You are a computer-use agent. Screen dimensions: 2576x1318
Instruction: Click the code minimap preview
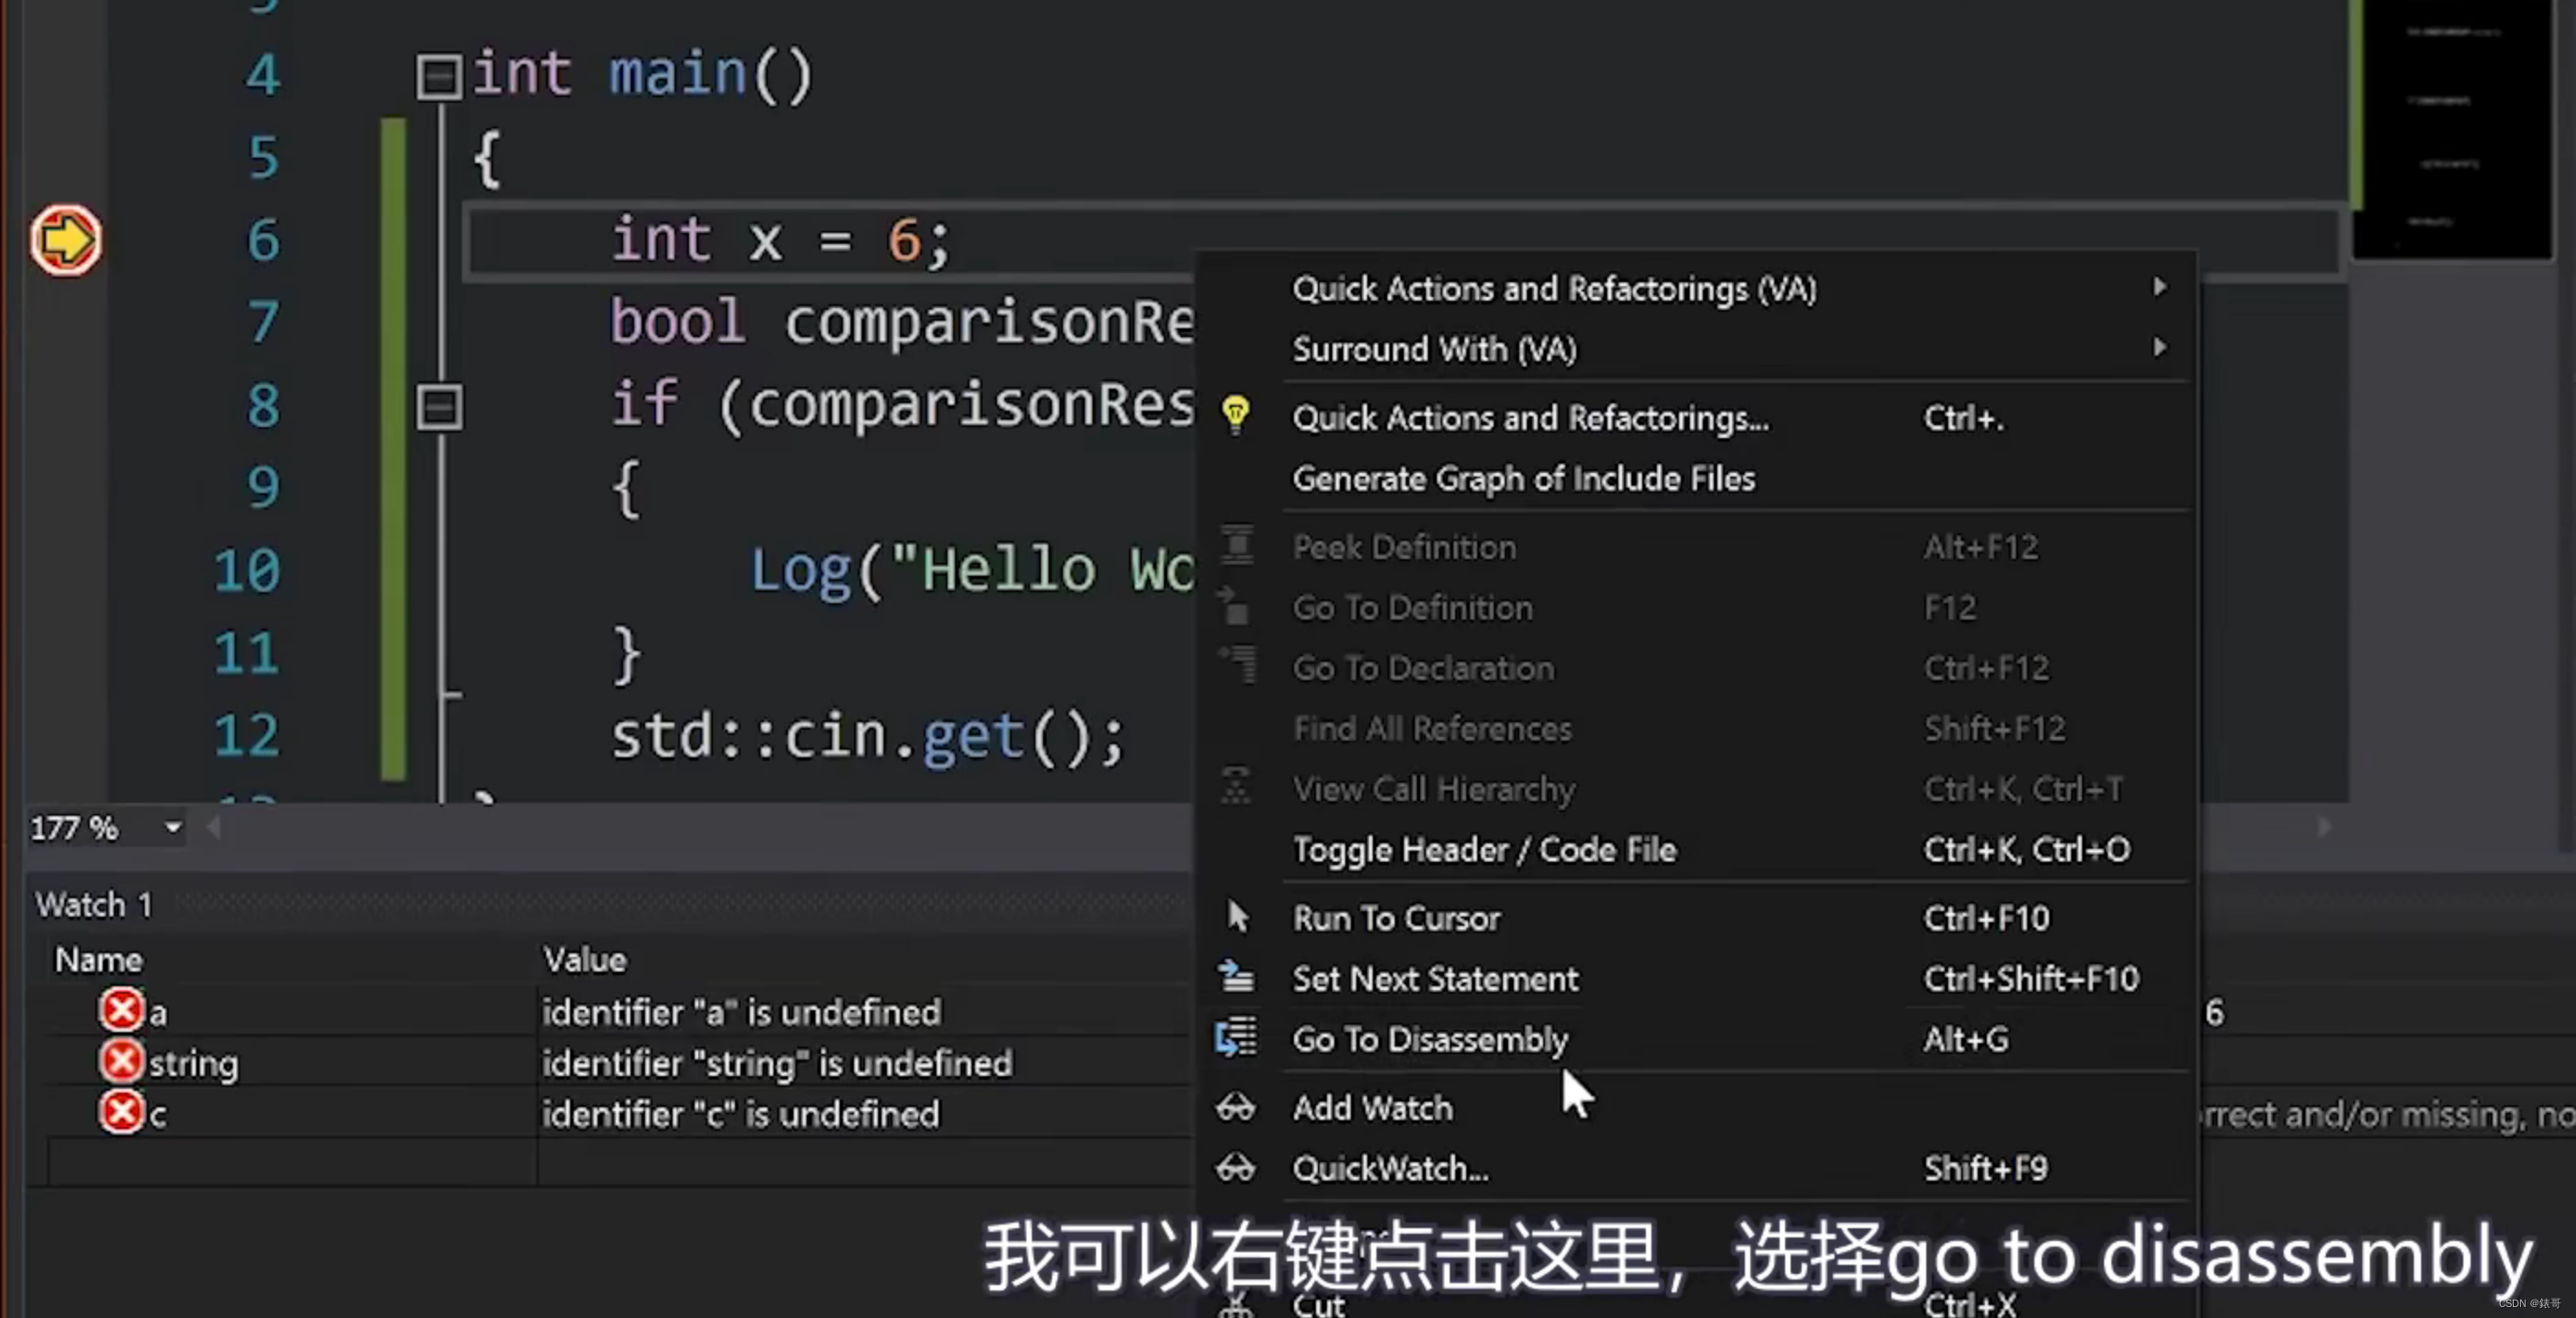coord(2452,128)
